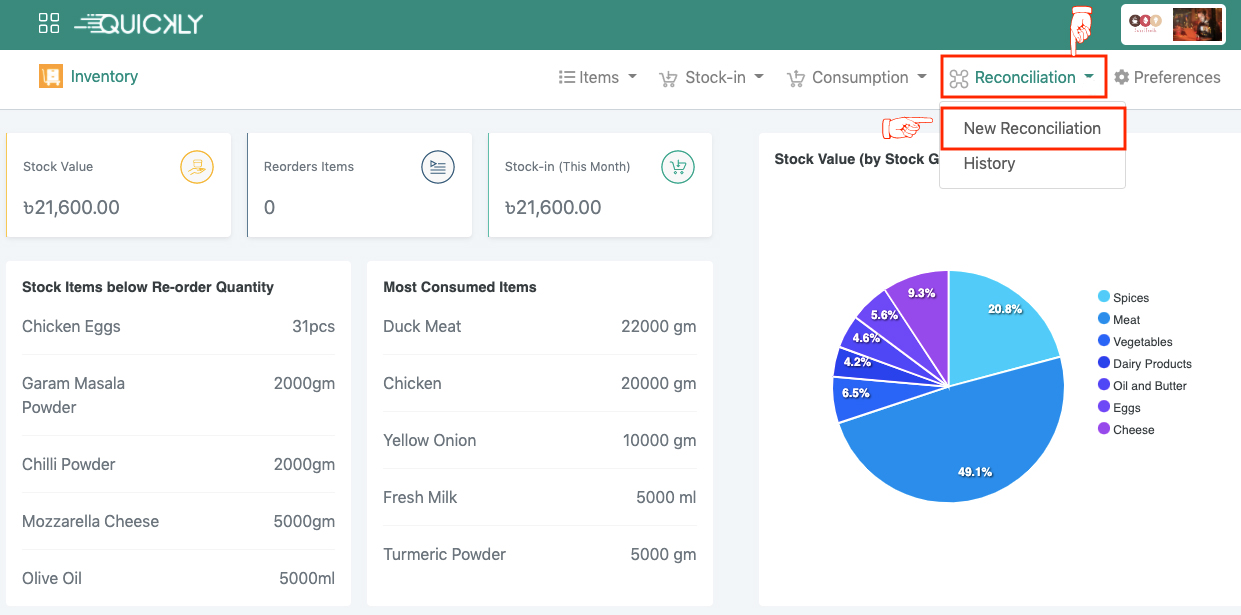Toggle the Spices legend swatch
Screen dimensions: 1241x615
coord(1104,297)
